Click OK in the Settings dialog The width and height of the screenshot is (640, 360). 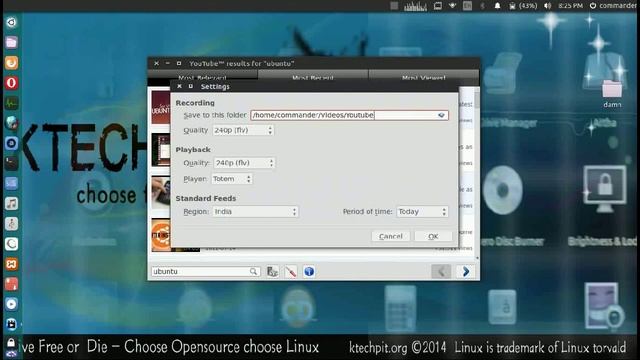click(x=433, y=236)
